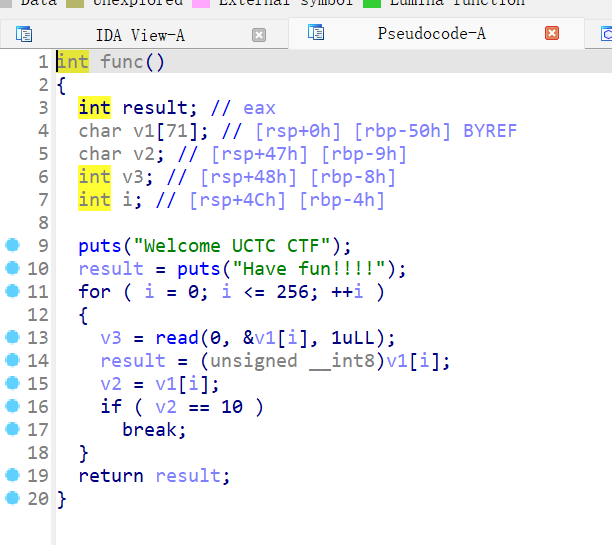Click the IDA View-A tab icon
Image resolution: width=612 pixels, height=545 pixels.
24,35
